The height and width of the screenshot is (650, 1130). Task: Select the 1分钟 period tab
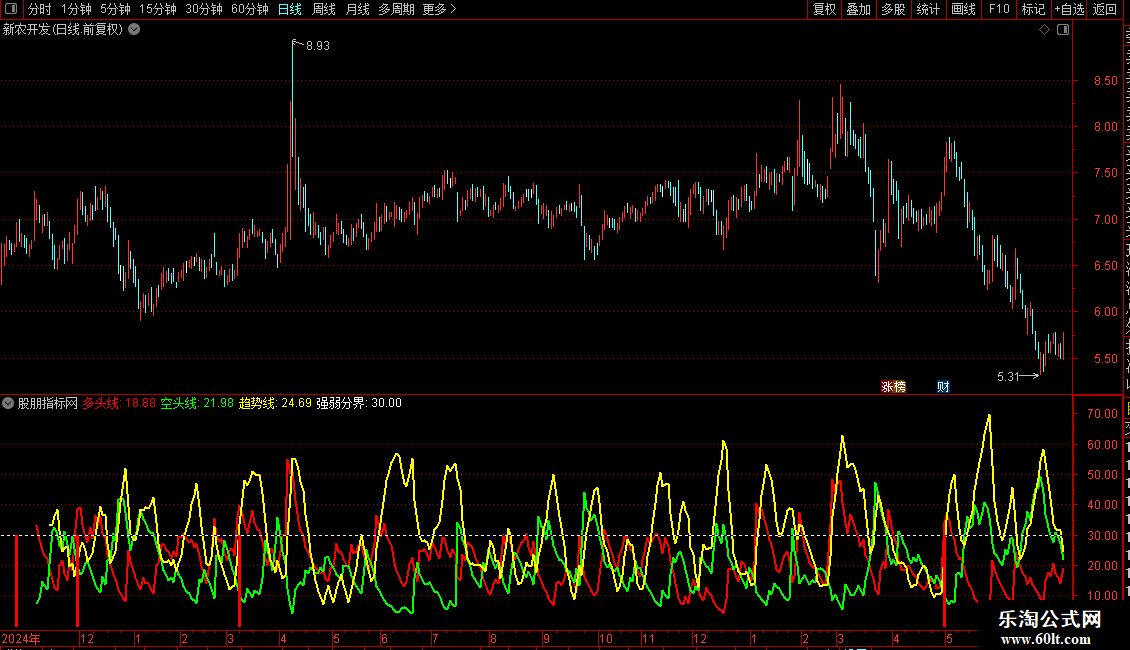click(x=76, y=9)
